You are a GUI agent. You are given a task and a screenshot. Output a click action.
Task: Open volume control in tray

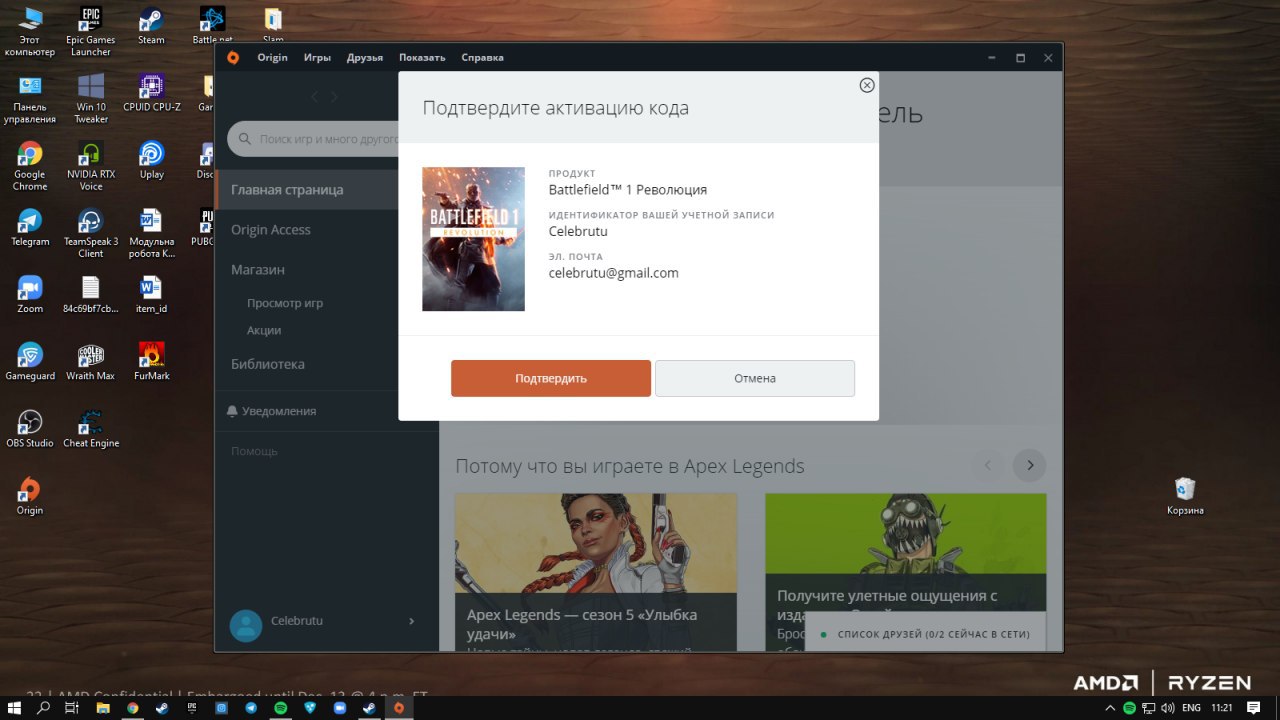1168,708
